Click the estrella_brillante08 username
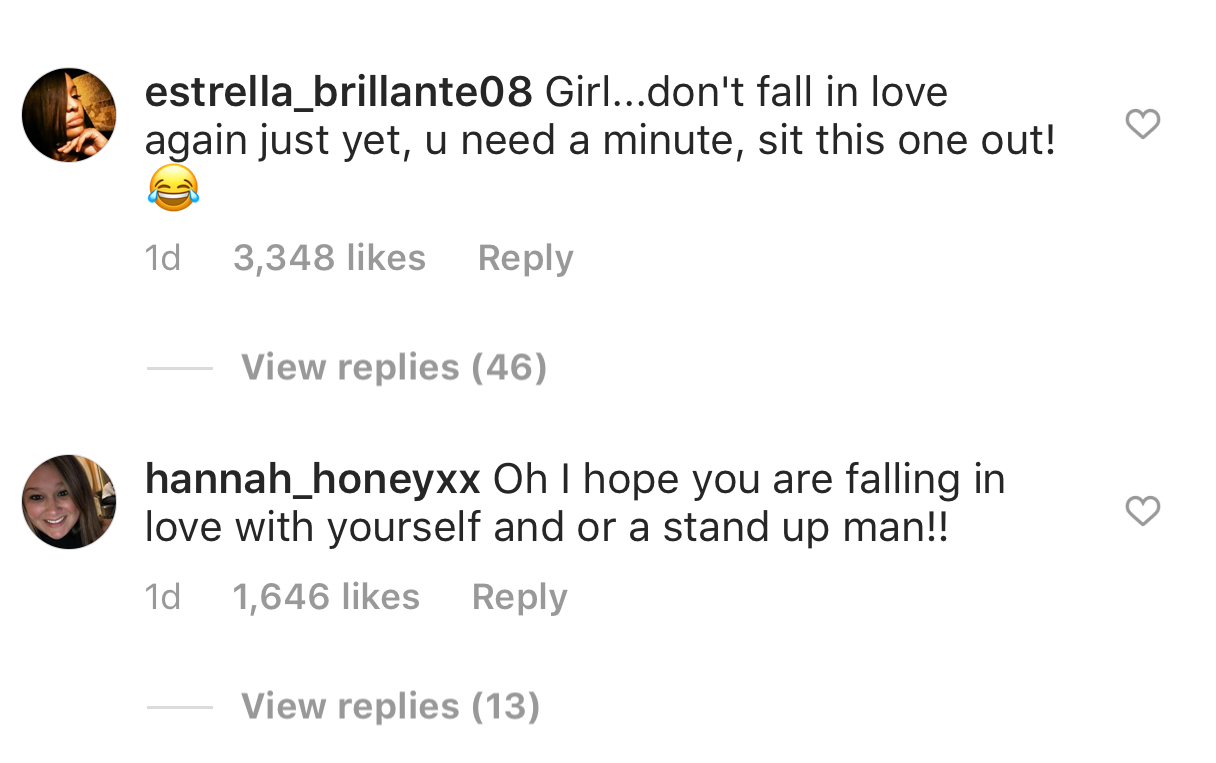The width and height of the screenshot is (1216, 763). point(338,93)
